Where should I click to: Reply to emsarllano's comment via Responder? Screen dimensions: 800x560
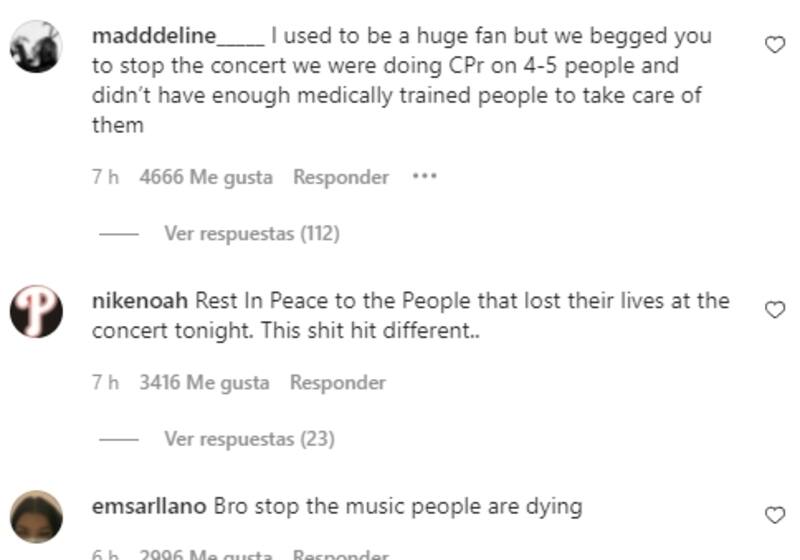pyautogui.click(x=341, y=554)
